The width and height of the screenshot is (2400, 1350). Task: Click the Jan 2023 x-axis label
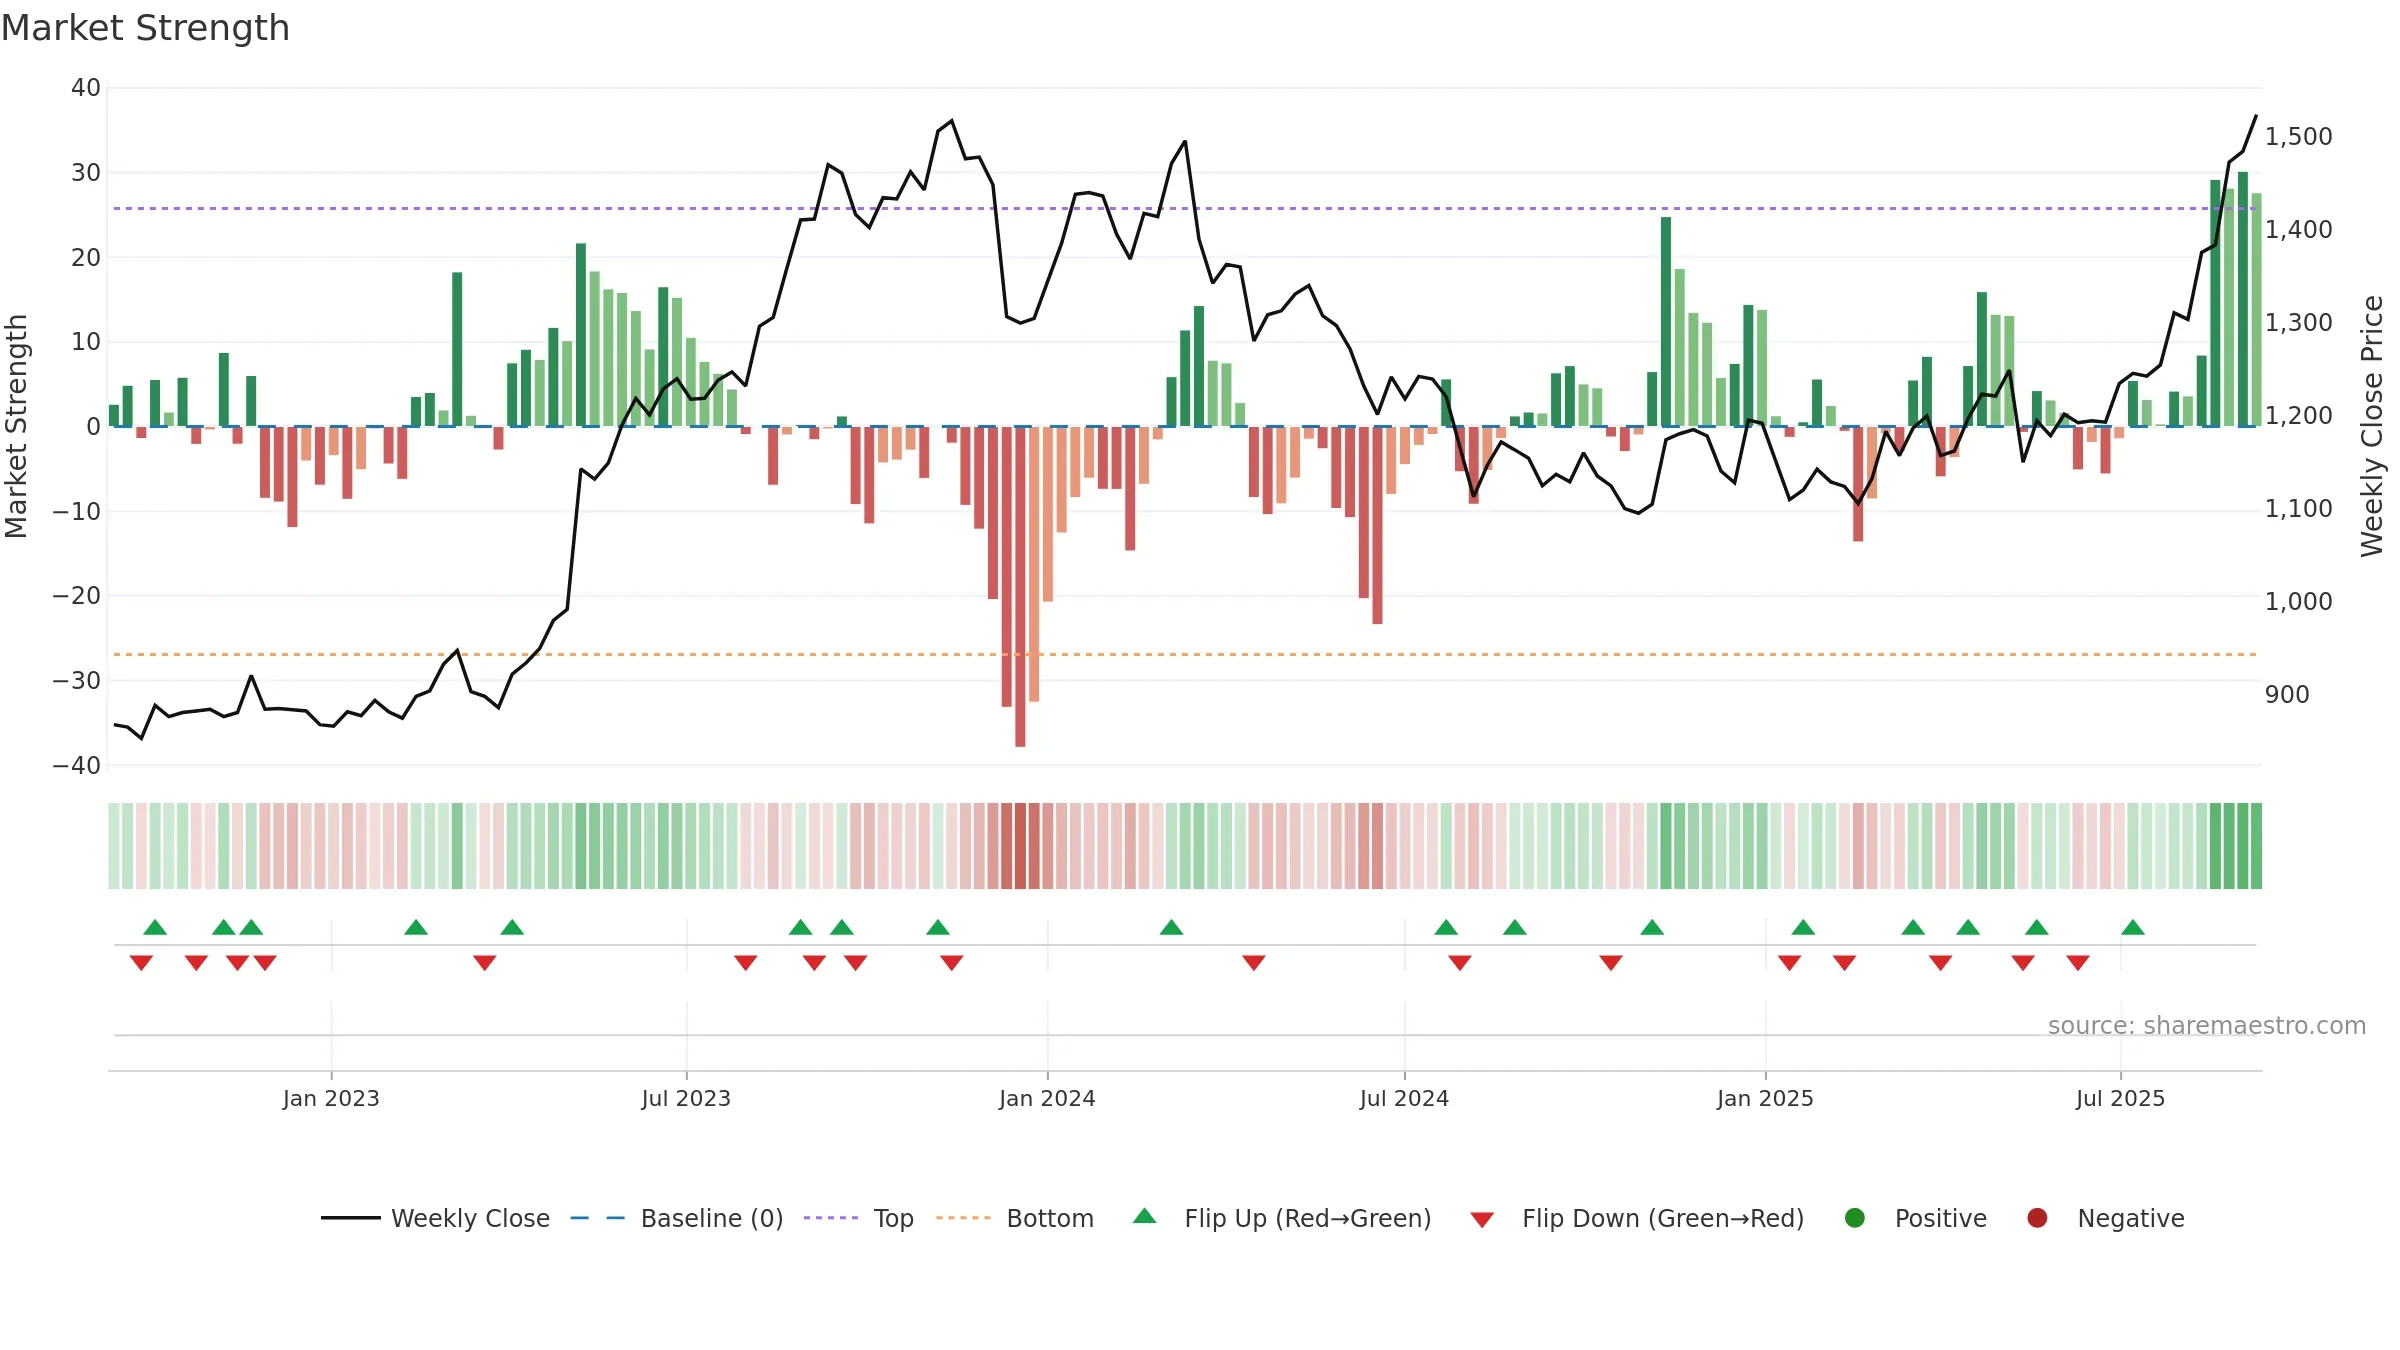click(331, 1098)
